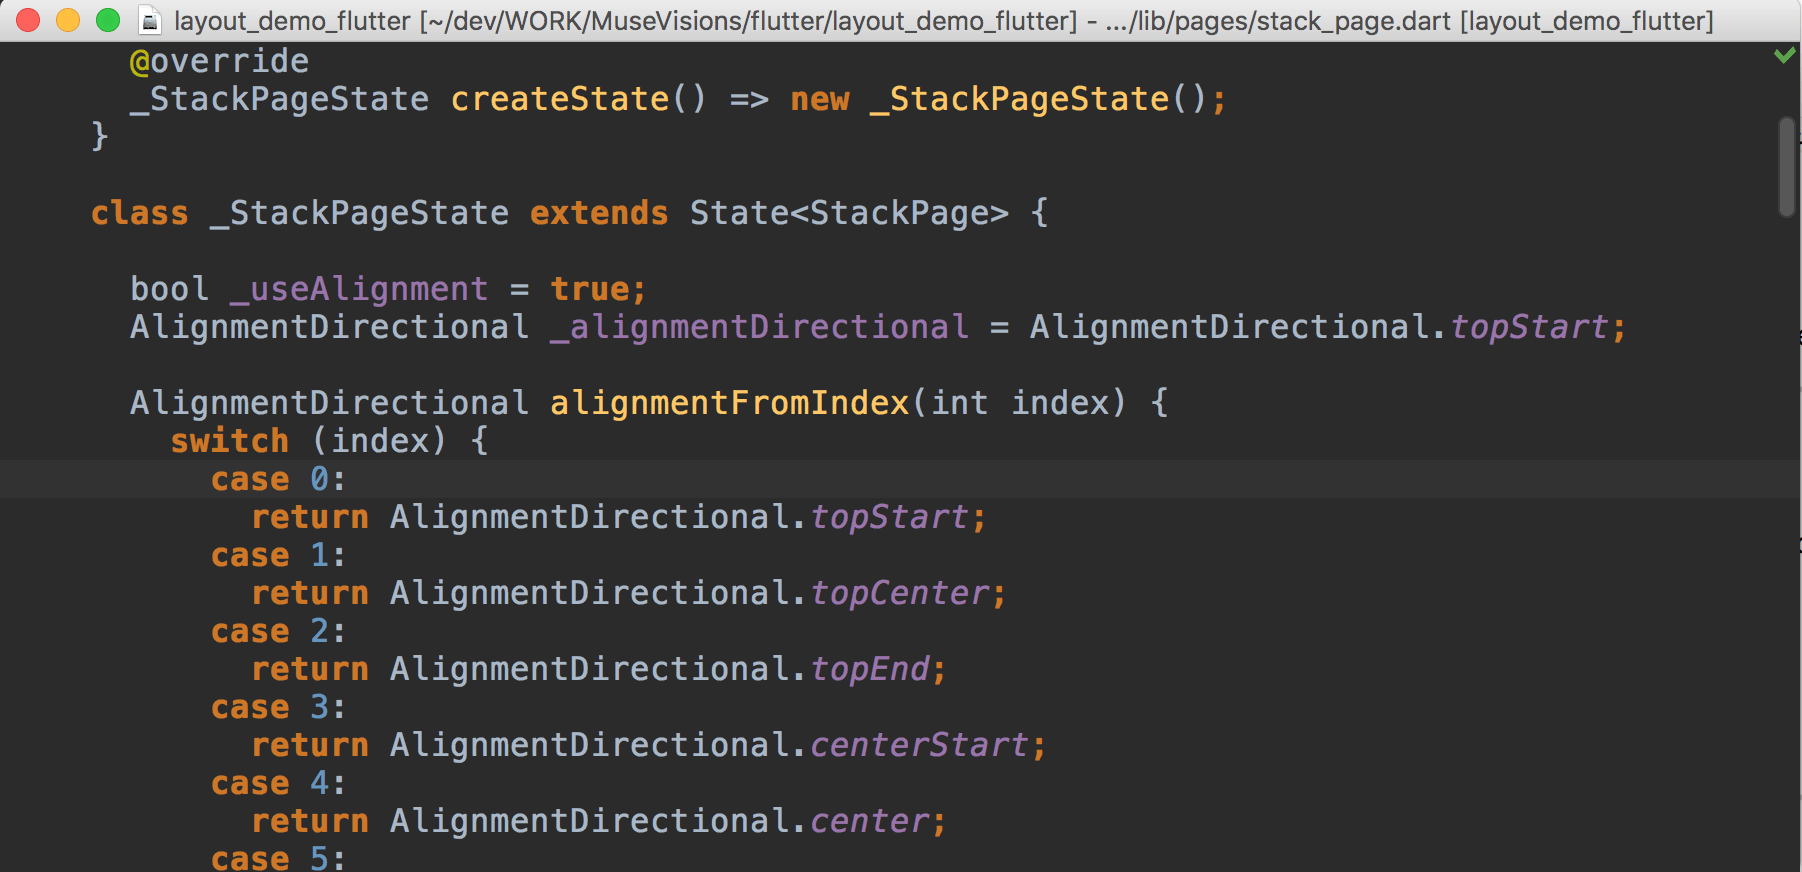Click the 'return' keyword before AlignmentDirectional.topEnd

click(x=310, y=669)
